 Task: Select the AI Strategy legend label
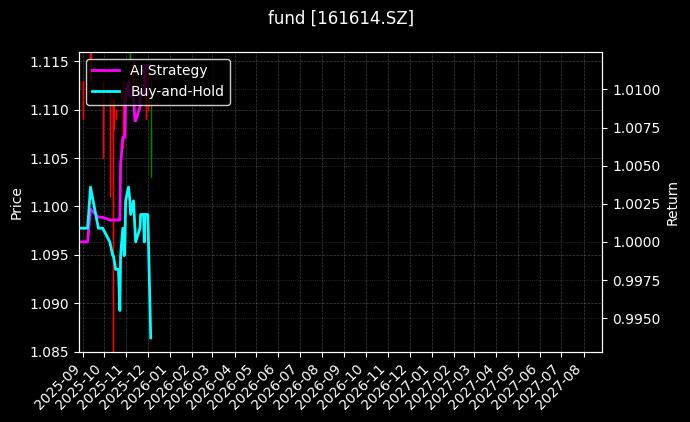[x=169, y=70]
